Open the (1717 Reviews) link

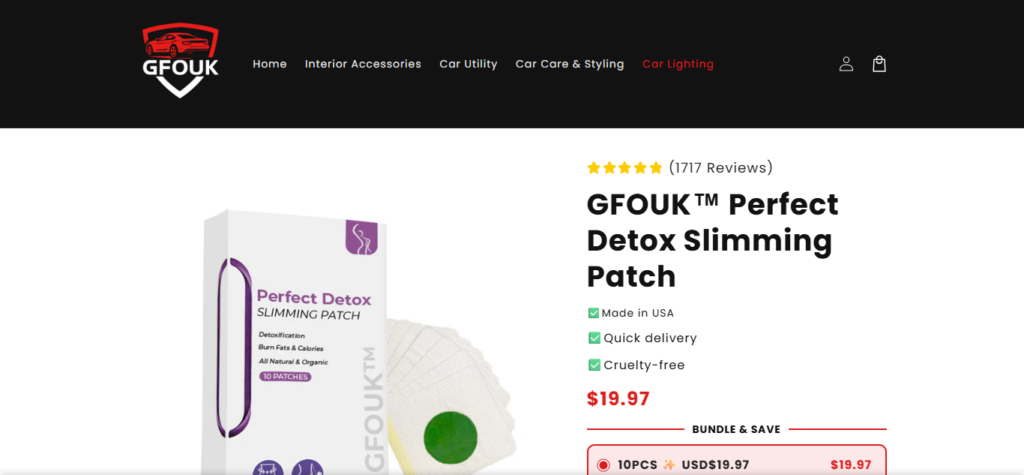pos(720,168)
